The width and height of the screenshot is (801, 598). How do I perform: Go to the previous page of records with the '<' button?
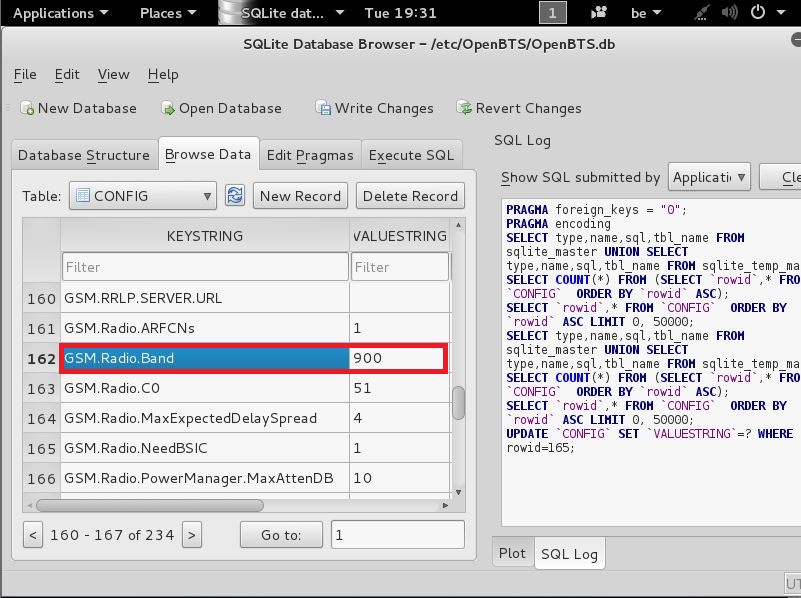point(33,535)
